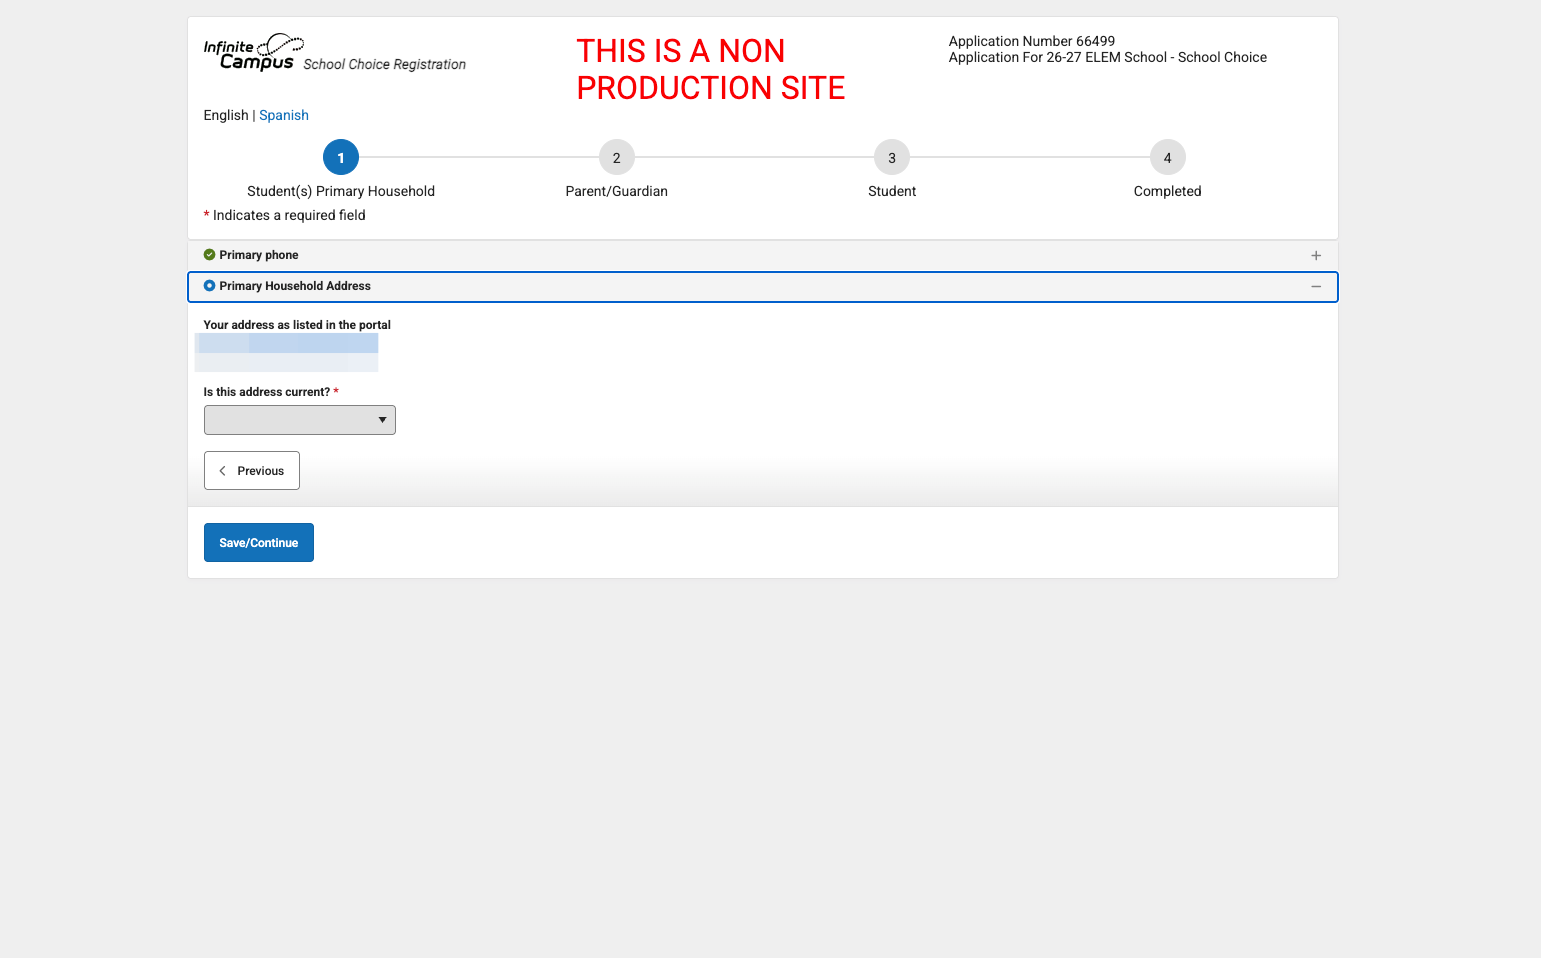Go to step 1 circle Student(s) Primary Household
This screenshot has width=1541, height=958.
[x=341, y=157]
